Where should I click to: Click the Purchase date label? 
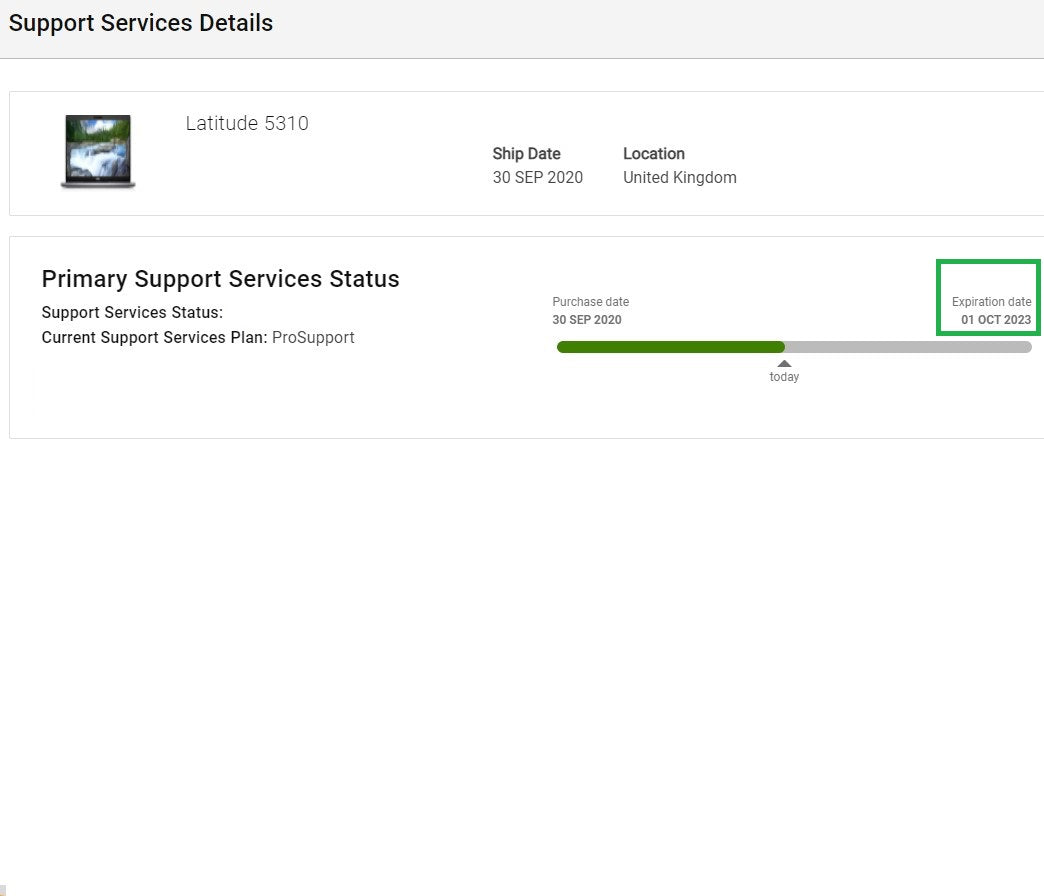(590, 302)
